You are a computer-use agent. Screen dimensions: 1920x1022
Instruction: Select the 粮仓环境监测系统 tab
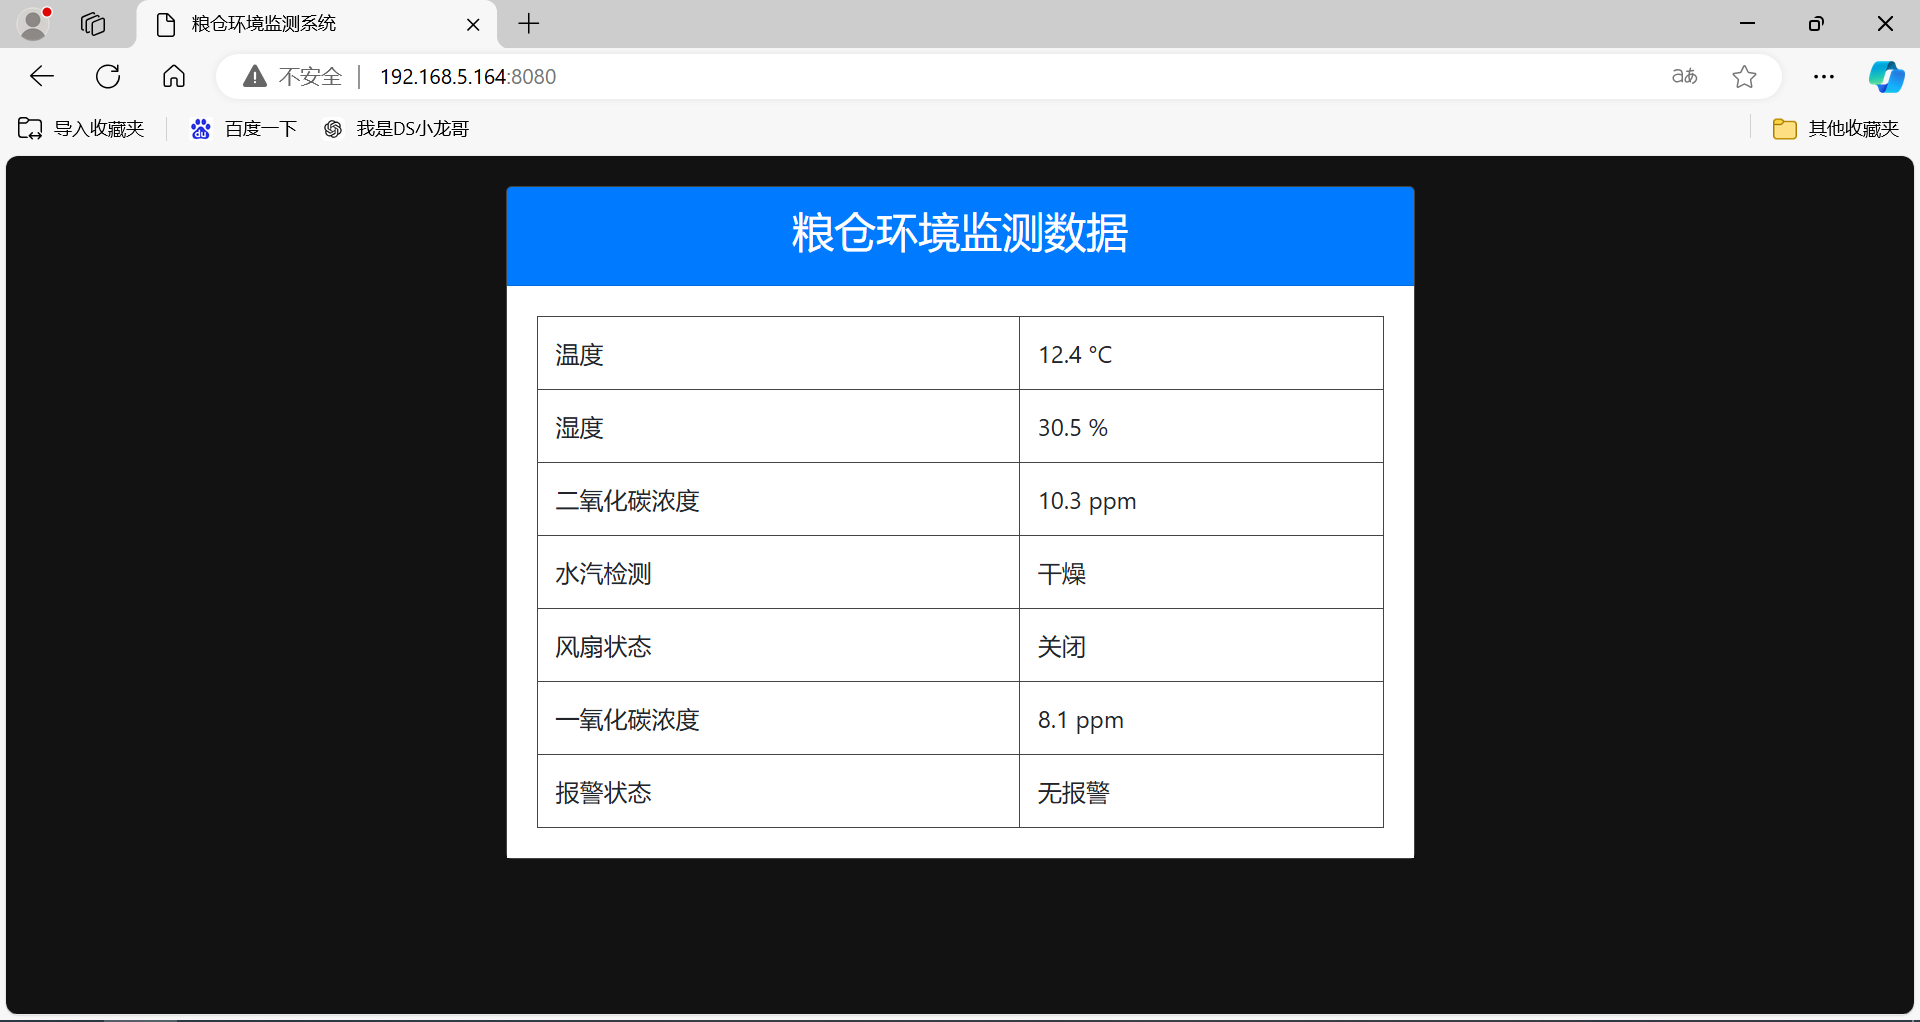[x=316, y=25]
